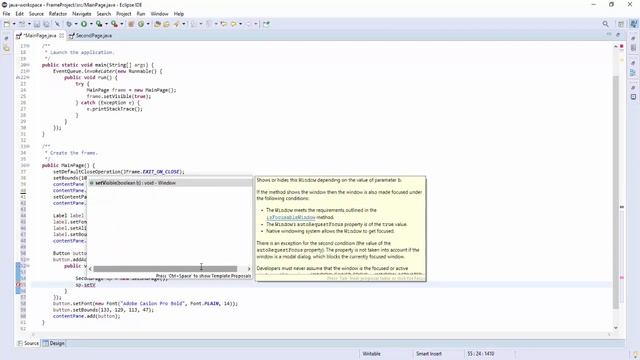Click the Writable status bar field

pos(371,354)
